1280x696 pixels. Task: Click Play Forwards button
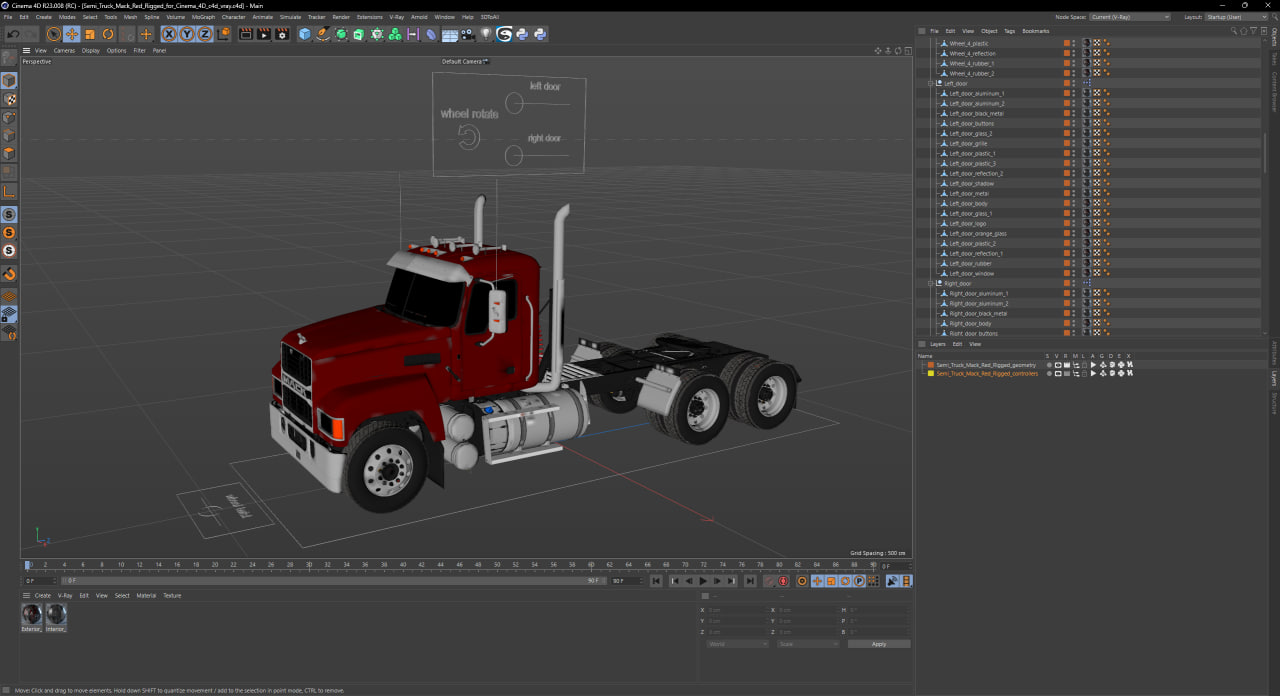click(x=703, y=581)
